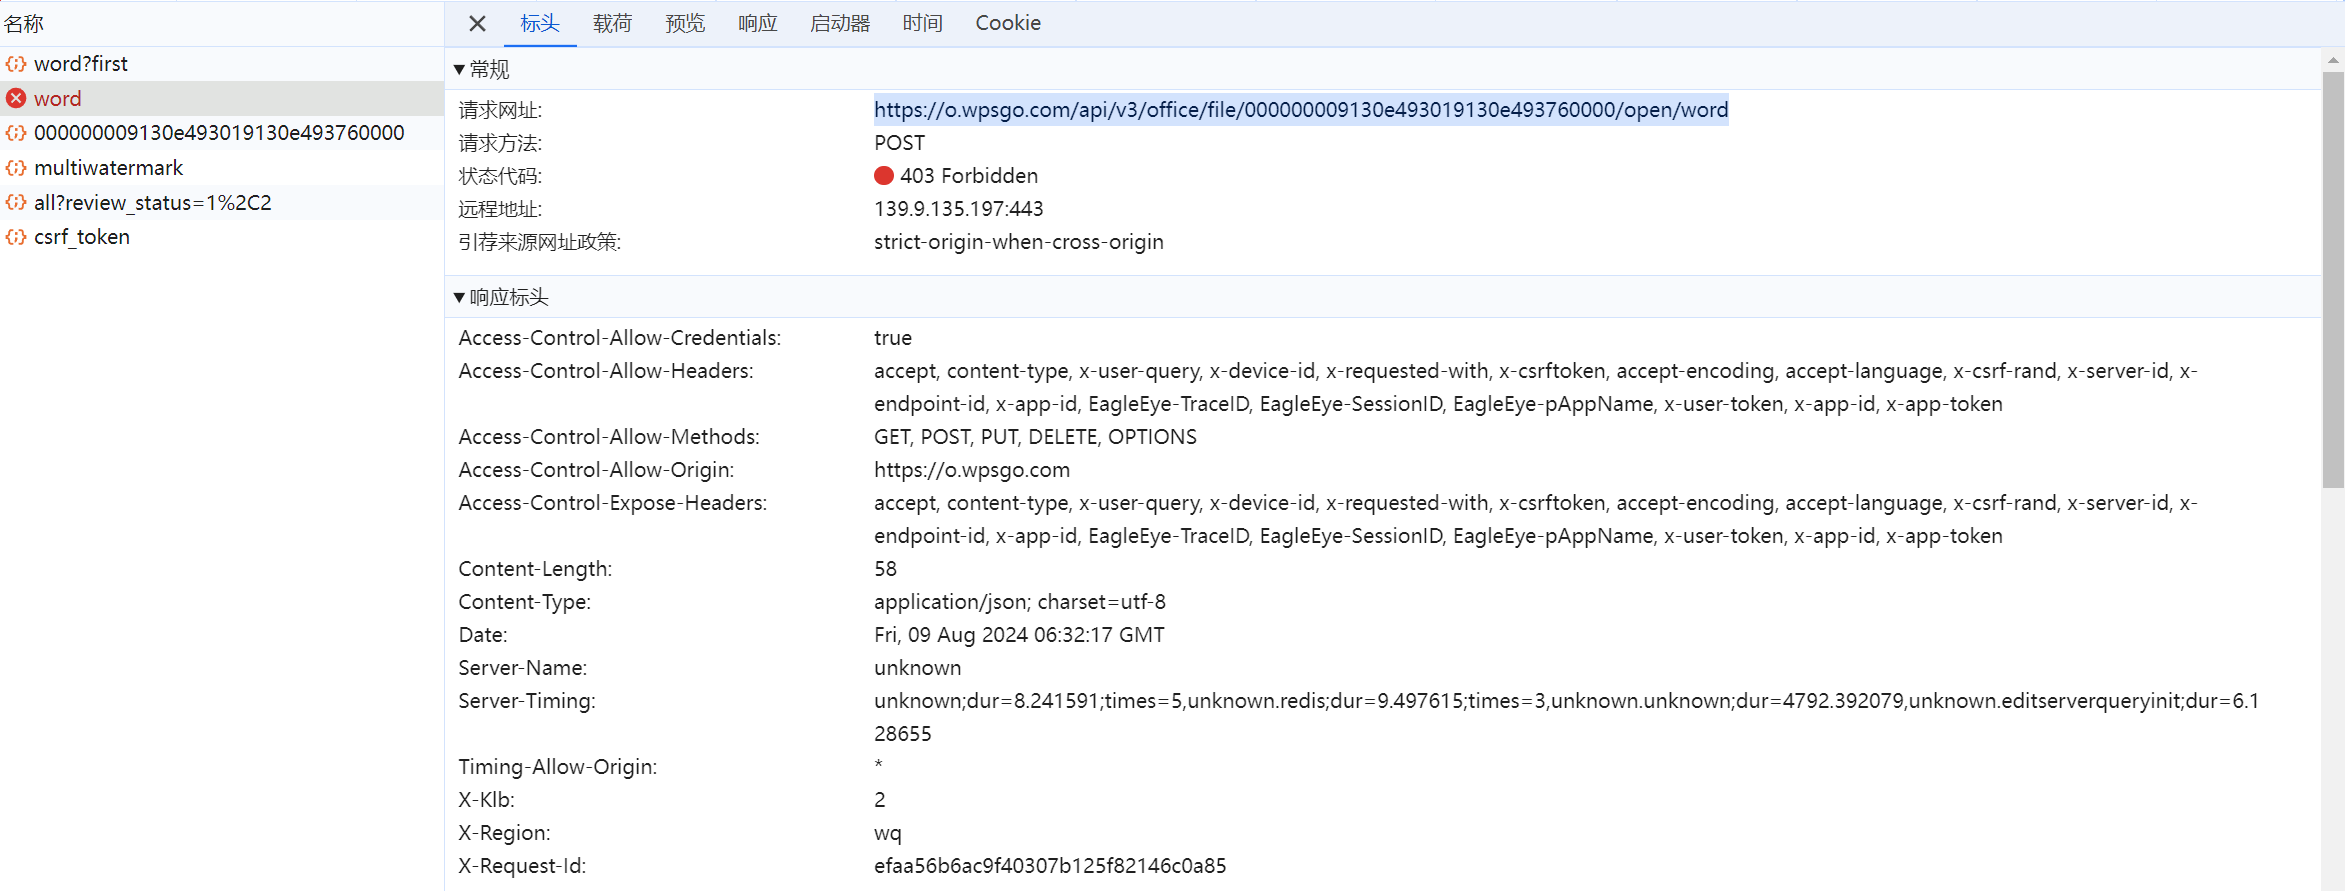Select the csrf_token request
The height and width of the screenshot is (891, 2345).
click(222, 237)
